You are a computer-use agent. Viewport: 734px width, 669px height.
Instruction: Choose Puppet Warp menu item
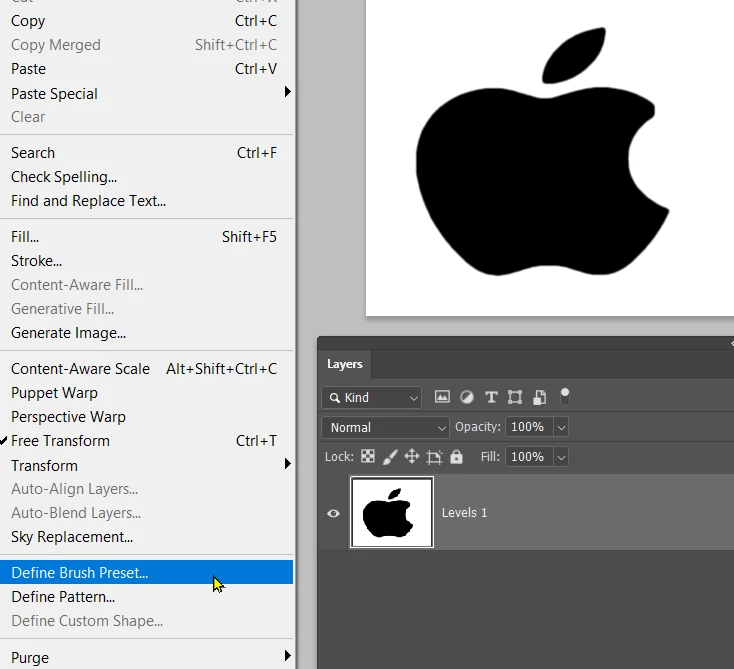(x=147, y=392)
